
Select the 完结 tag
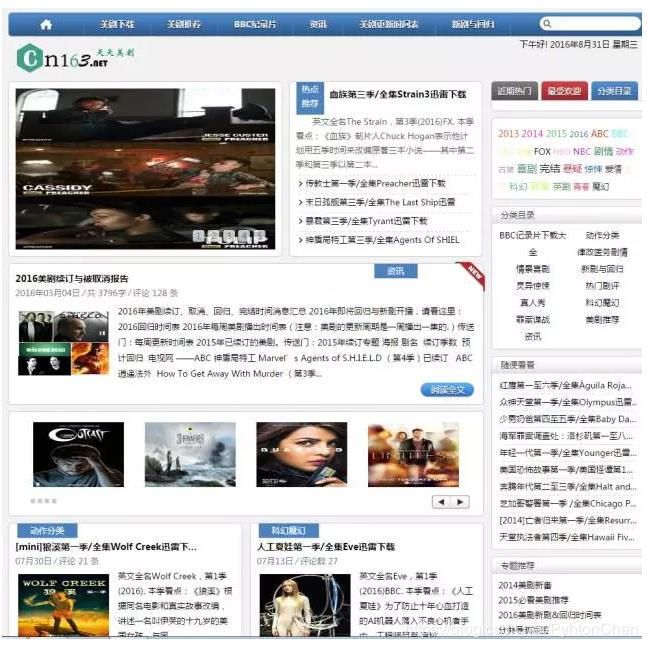[549, 169]
